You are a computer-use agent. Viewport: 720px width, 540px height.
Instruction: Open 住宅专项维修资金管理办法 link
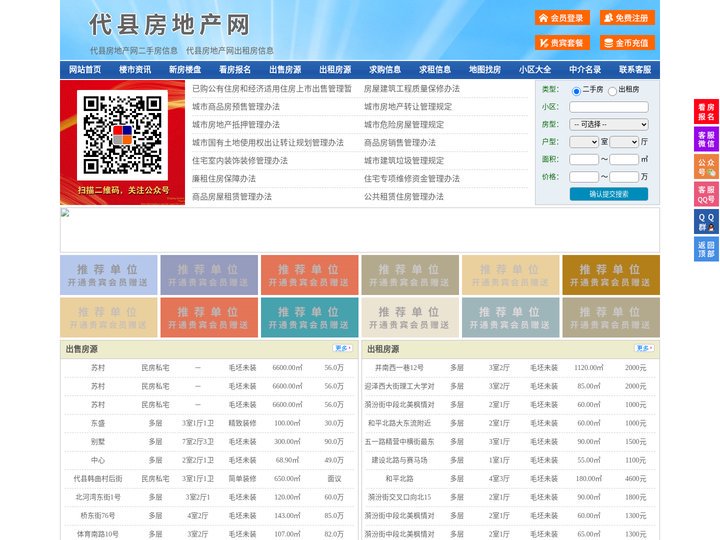[411, 179]
